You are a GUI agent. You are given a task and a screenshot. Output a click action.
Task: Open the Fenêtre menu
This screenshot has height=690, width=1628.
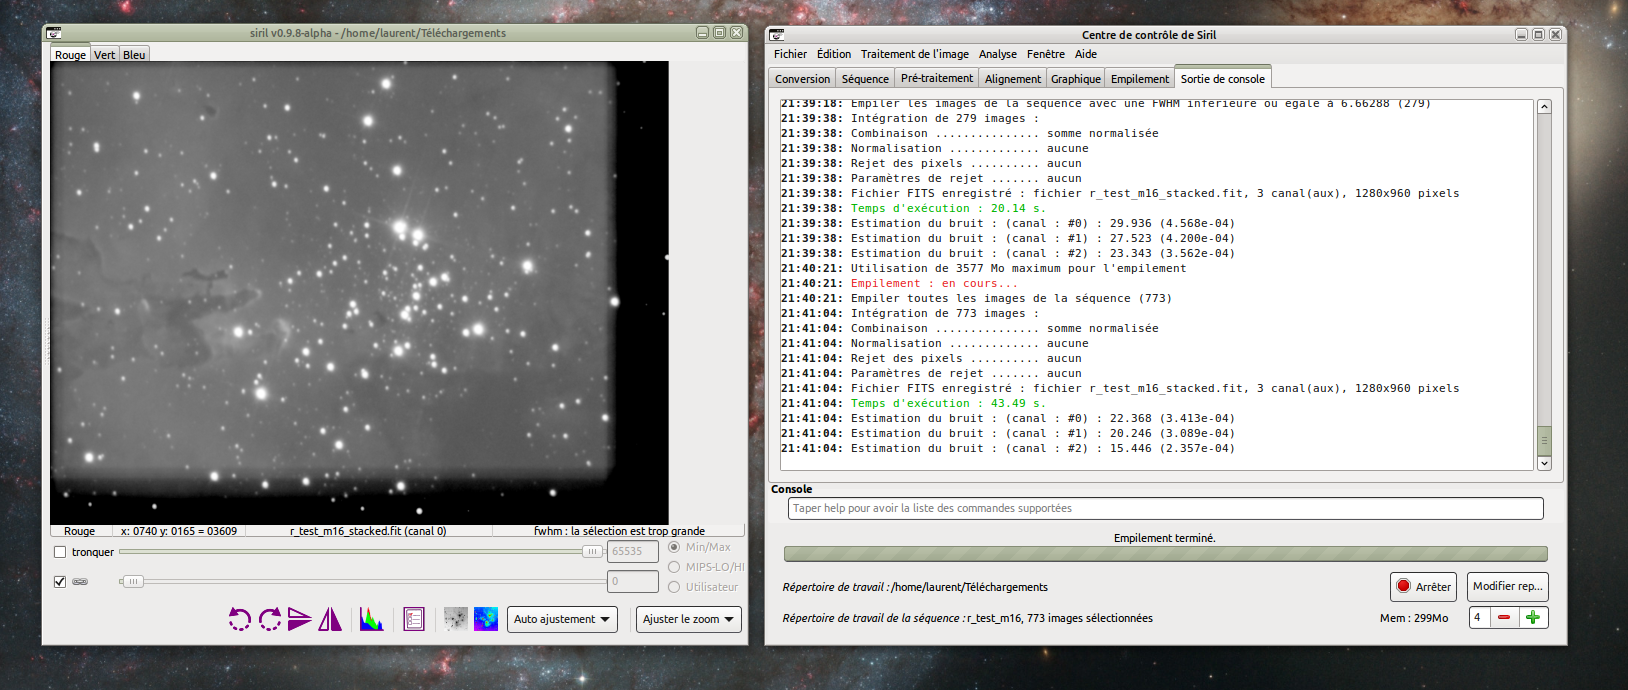click(x=1046, y=54)
